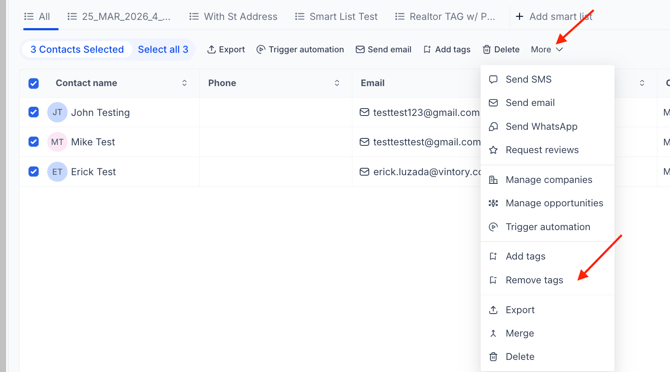Open the Erick Test contact name

coord(94,172)
